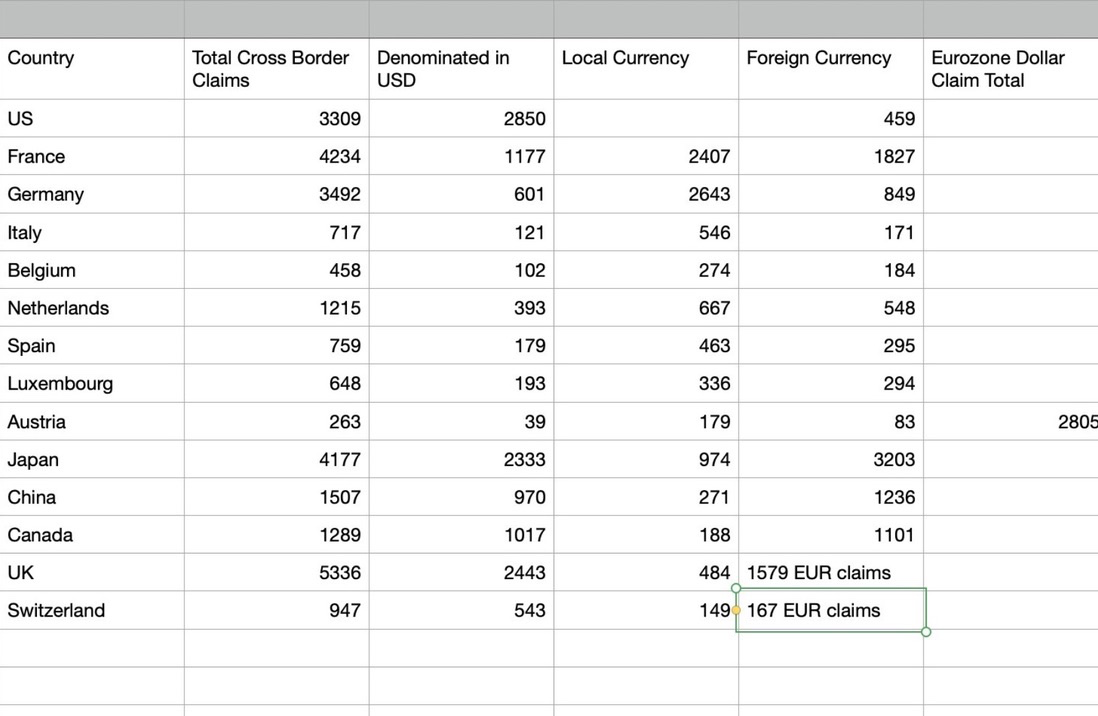The image size is (1098, 716).
Task: Click the Canada country cell
Action: point(92,535)
